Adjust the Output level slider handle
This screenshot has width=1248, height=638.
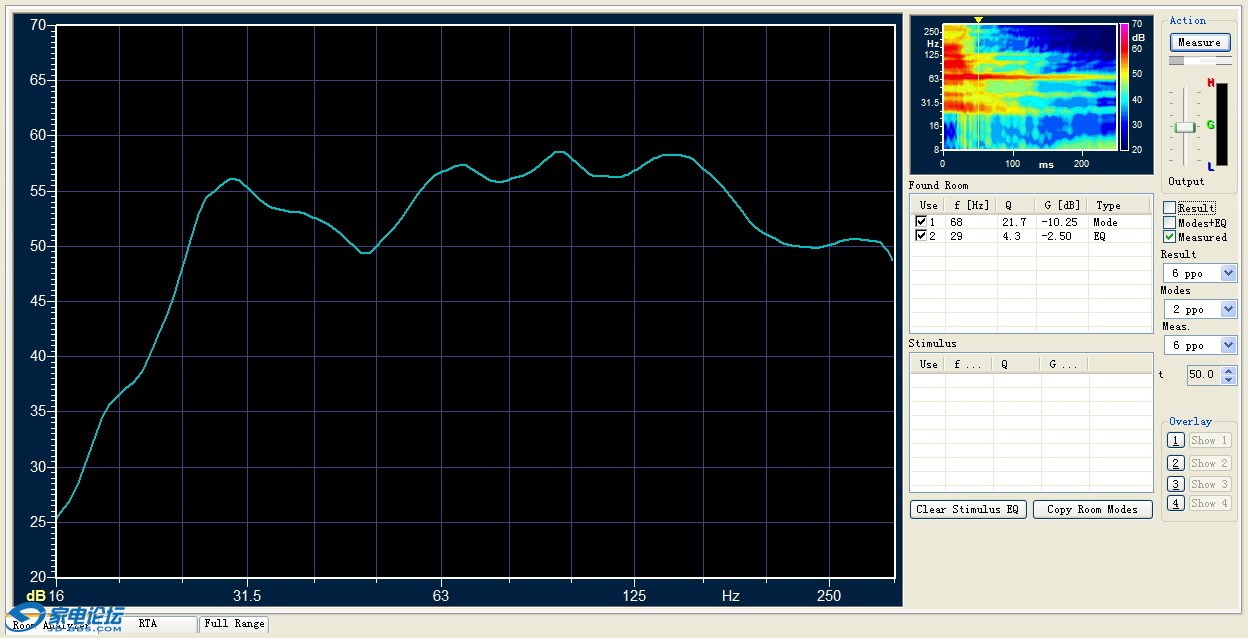tap(1185, 127)
